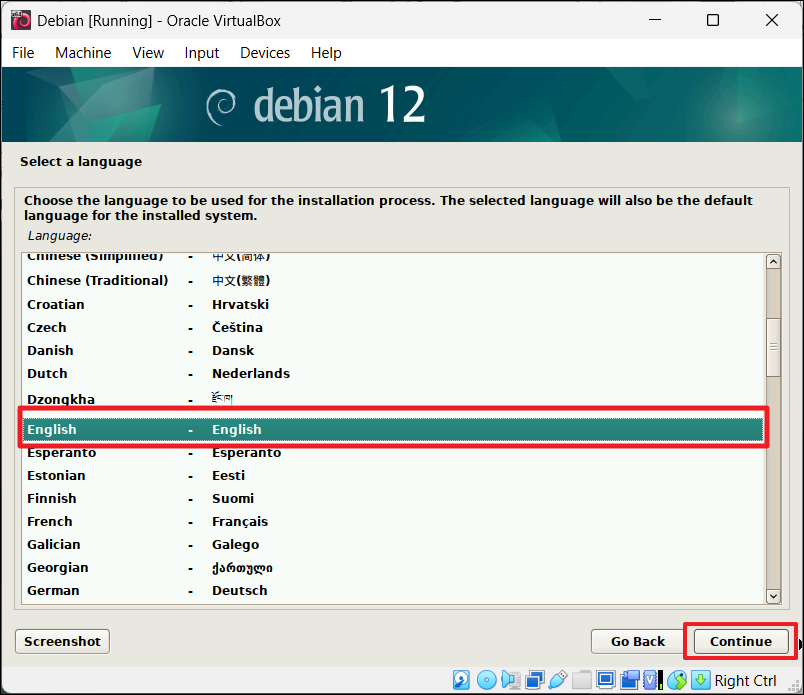Viewport: 804px width, 695px height.
Task: Click the display monitor status icon
Action: click(x=605, y=680)
